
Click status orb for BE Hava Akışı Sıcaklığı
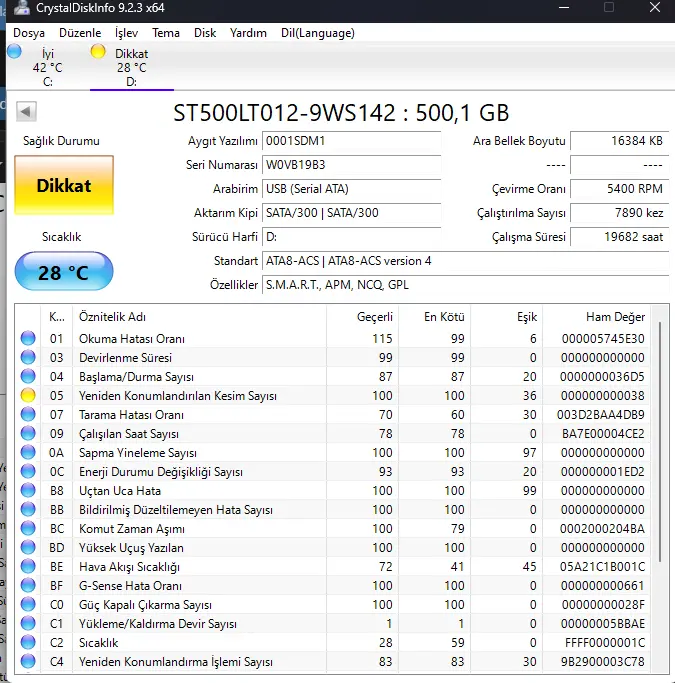point(28,567)
